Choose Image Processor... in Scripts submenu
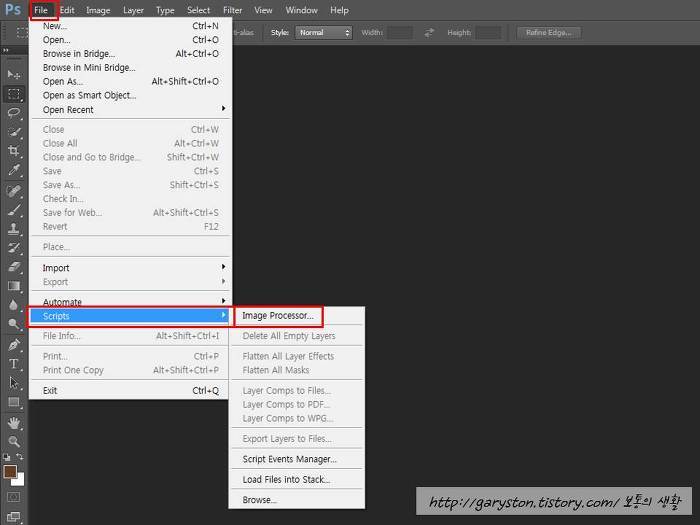 click(x=297, y=316)
